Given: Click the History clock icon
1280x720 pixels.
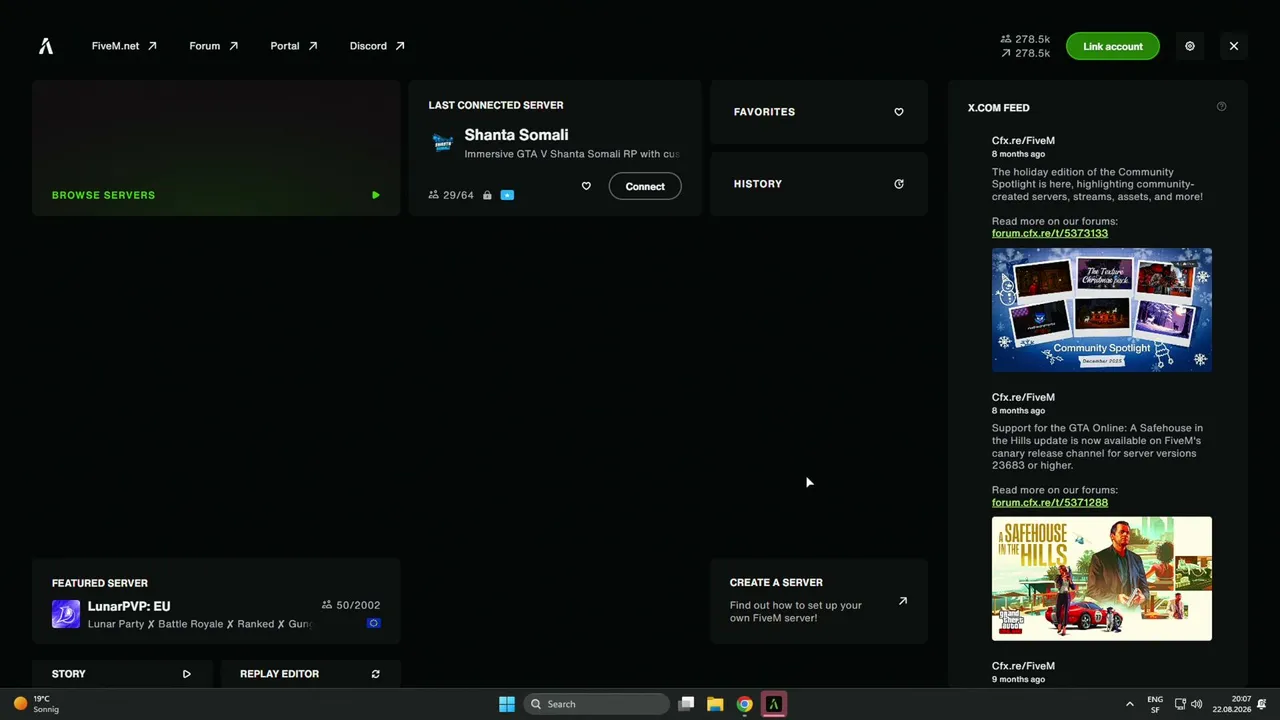Looking at the screenshot, I should click(898, 184).
